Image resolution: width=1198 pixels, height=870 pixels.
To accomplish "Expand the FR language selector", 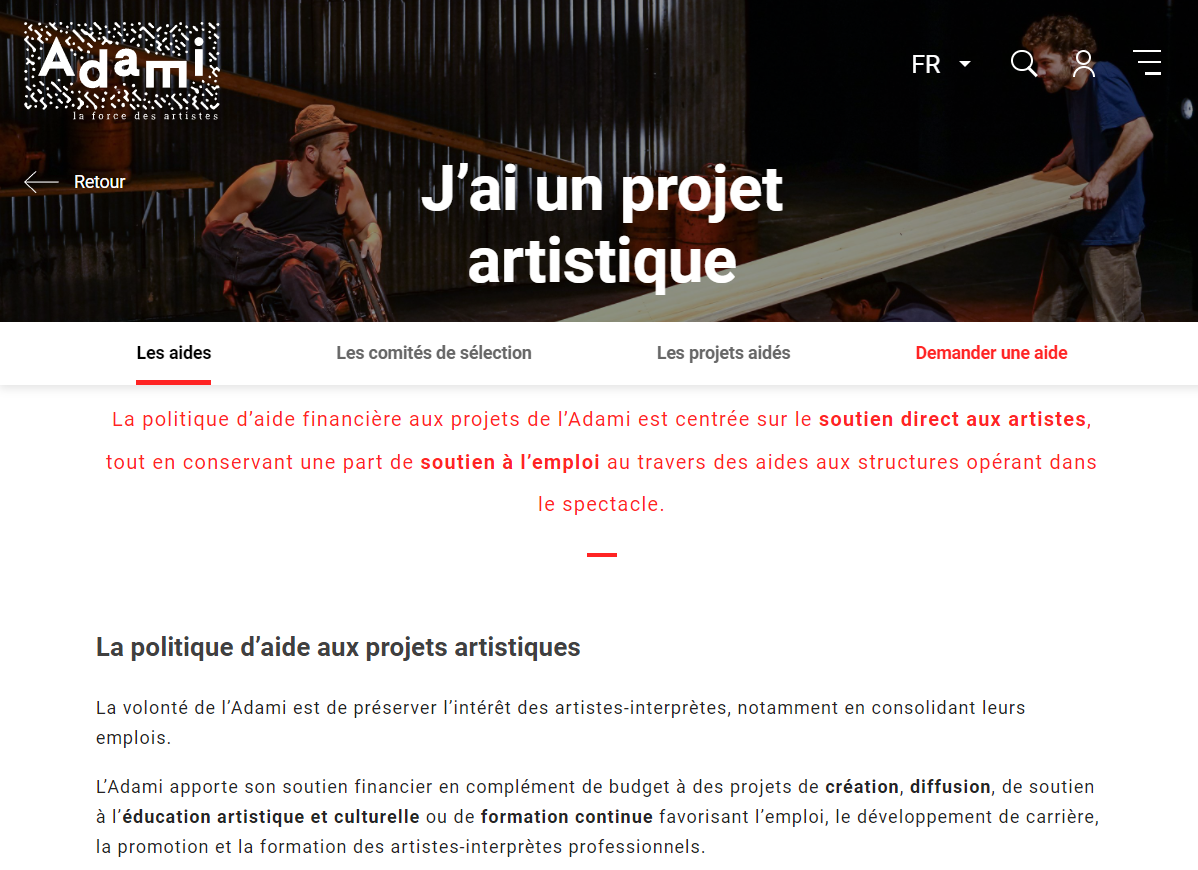I will tap(941, 64).
